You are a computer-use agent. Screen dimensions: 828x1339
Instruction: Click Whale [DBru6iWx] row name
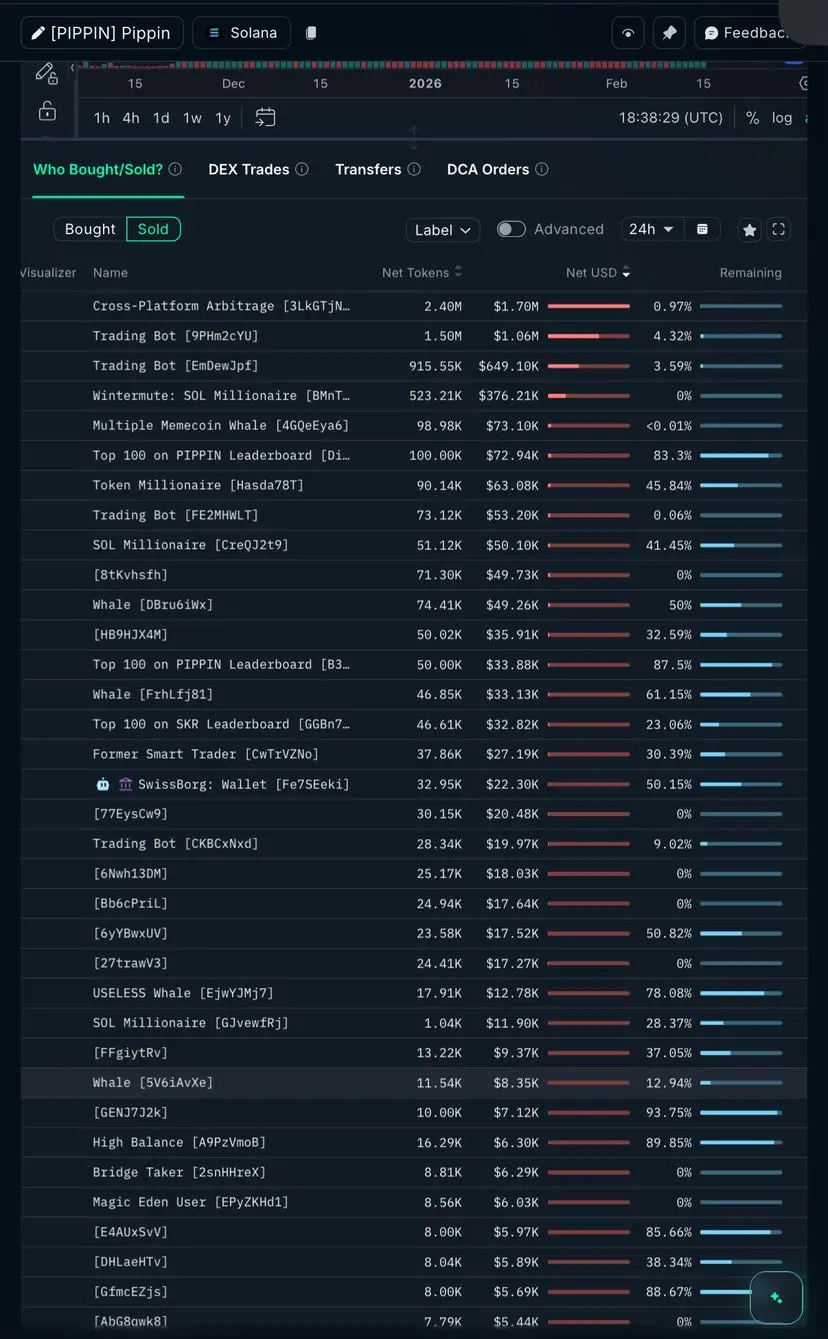(153, 605)
